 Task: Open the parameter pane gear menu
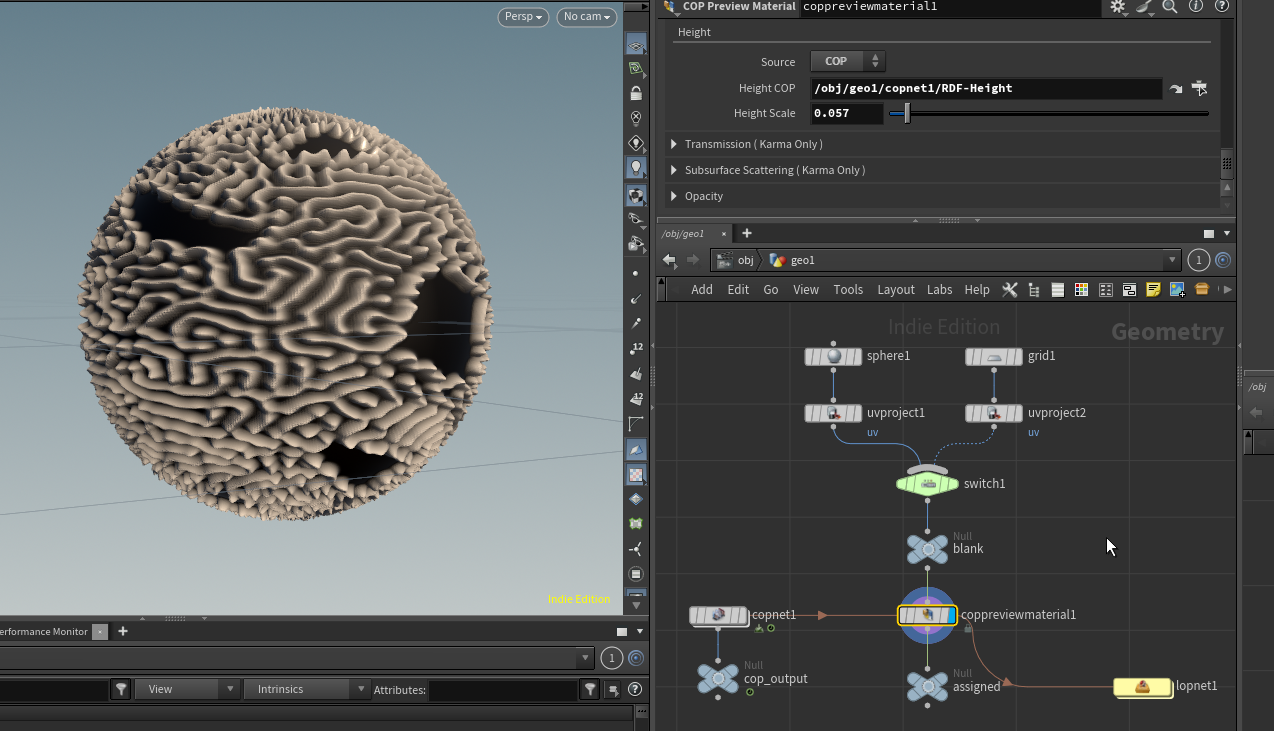[1118, 7]
